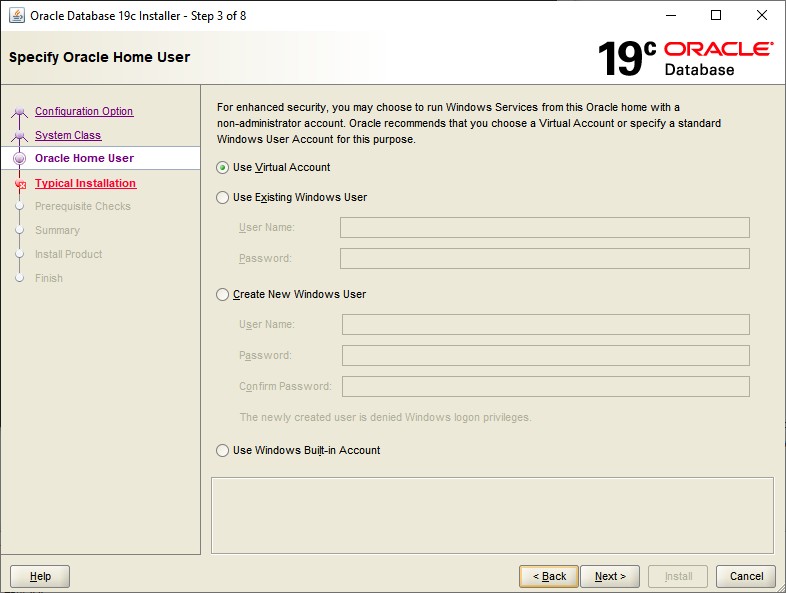Screen dimensions: 786x593
Task: Close the installer window
Action: (x=762, y=16)
